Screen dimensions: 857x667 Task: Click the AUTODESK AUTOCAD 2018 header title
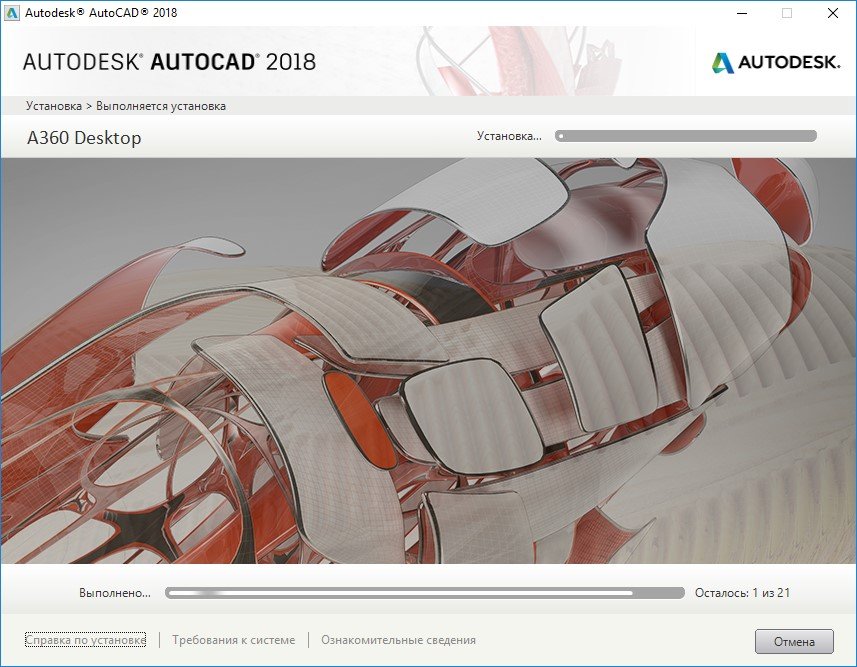(x=169, y=62)
